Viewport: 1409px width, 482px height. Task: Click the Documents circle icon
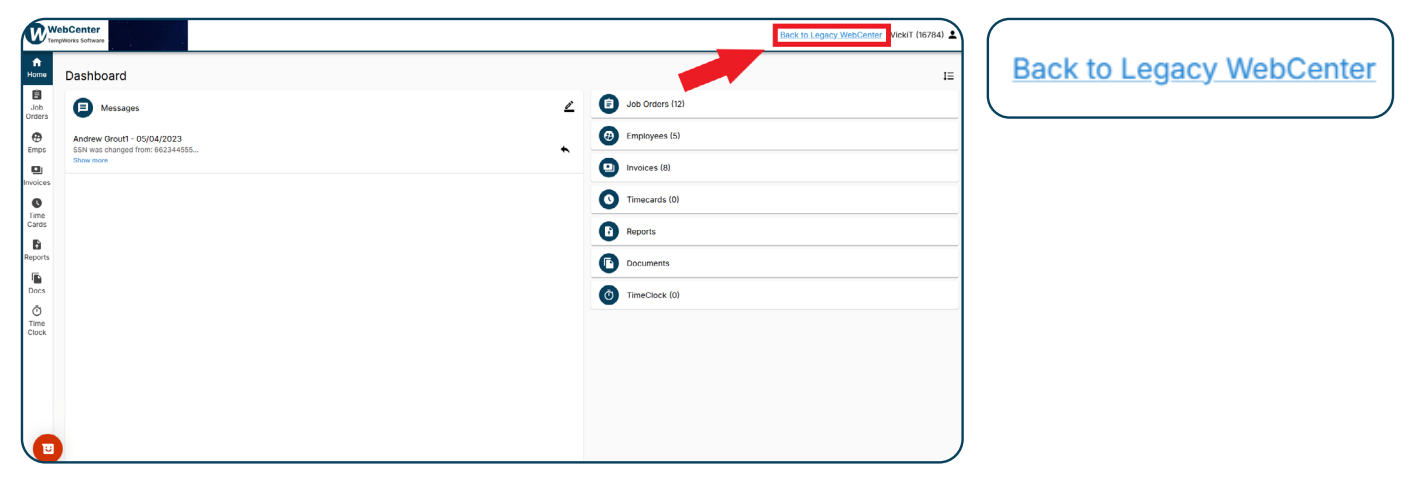click(609, 263)
